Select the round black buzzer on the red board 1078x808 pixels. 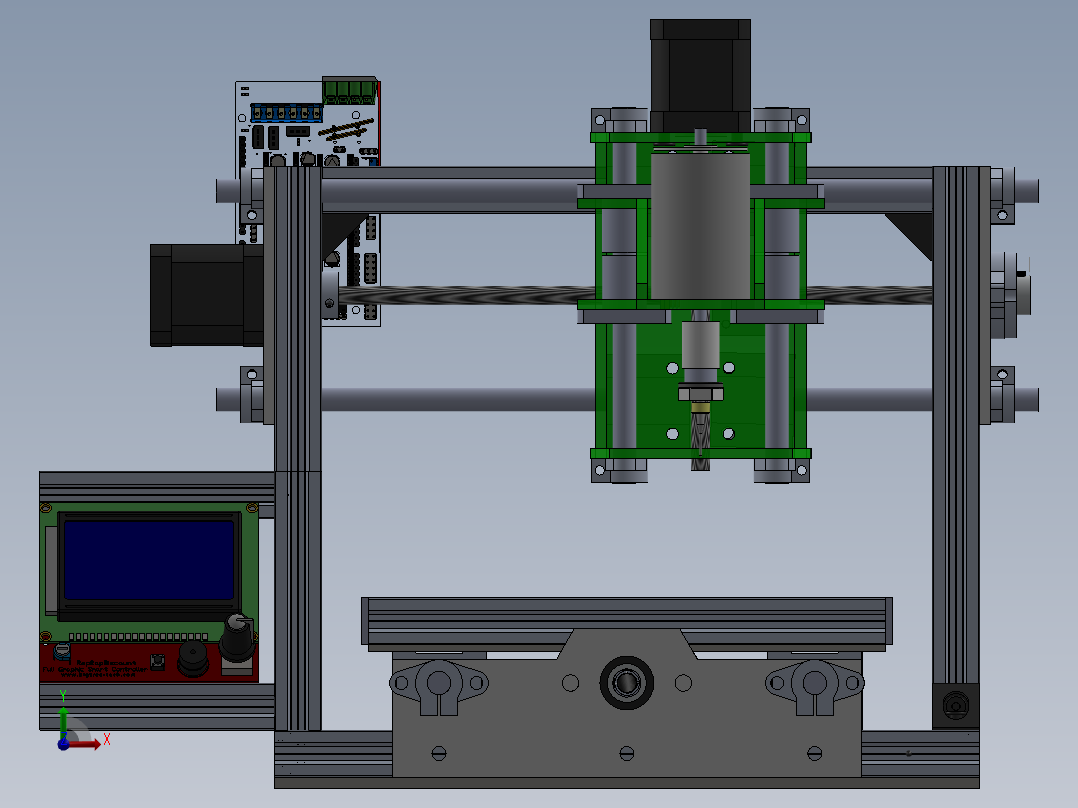point(192,658)
